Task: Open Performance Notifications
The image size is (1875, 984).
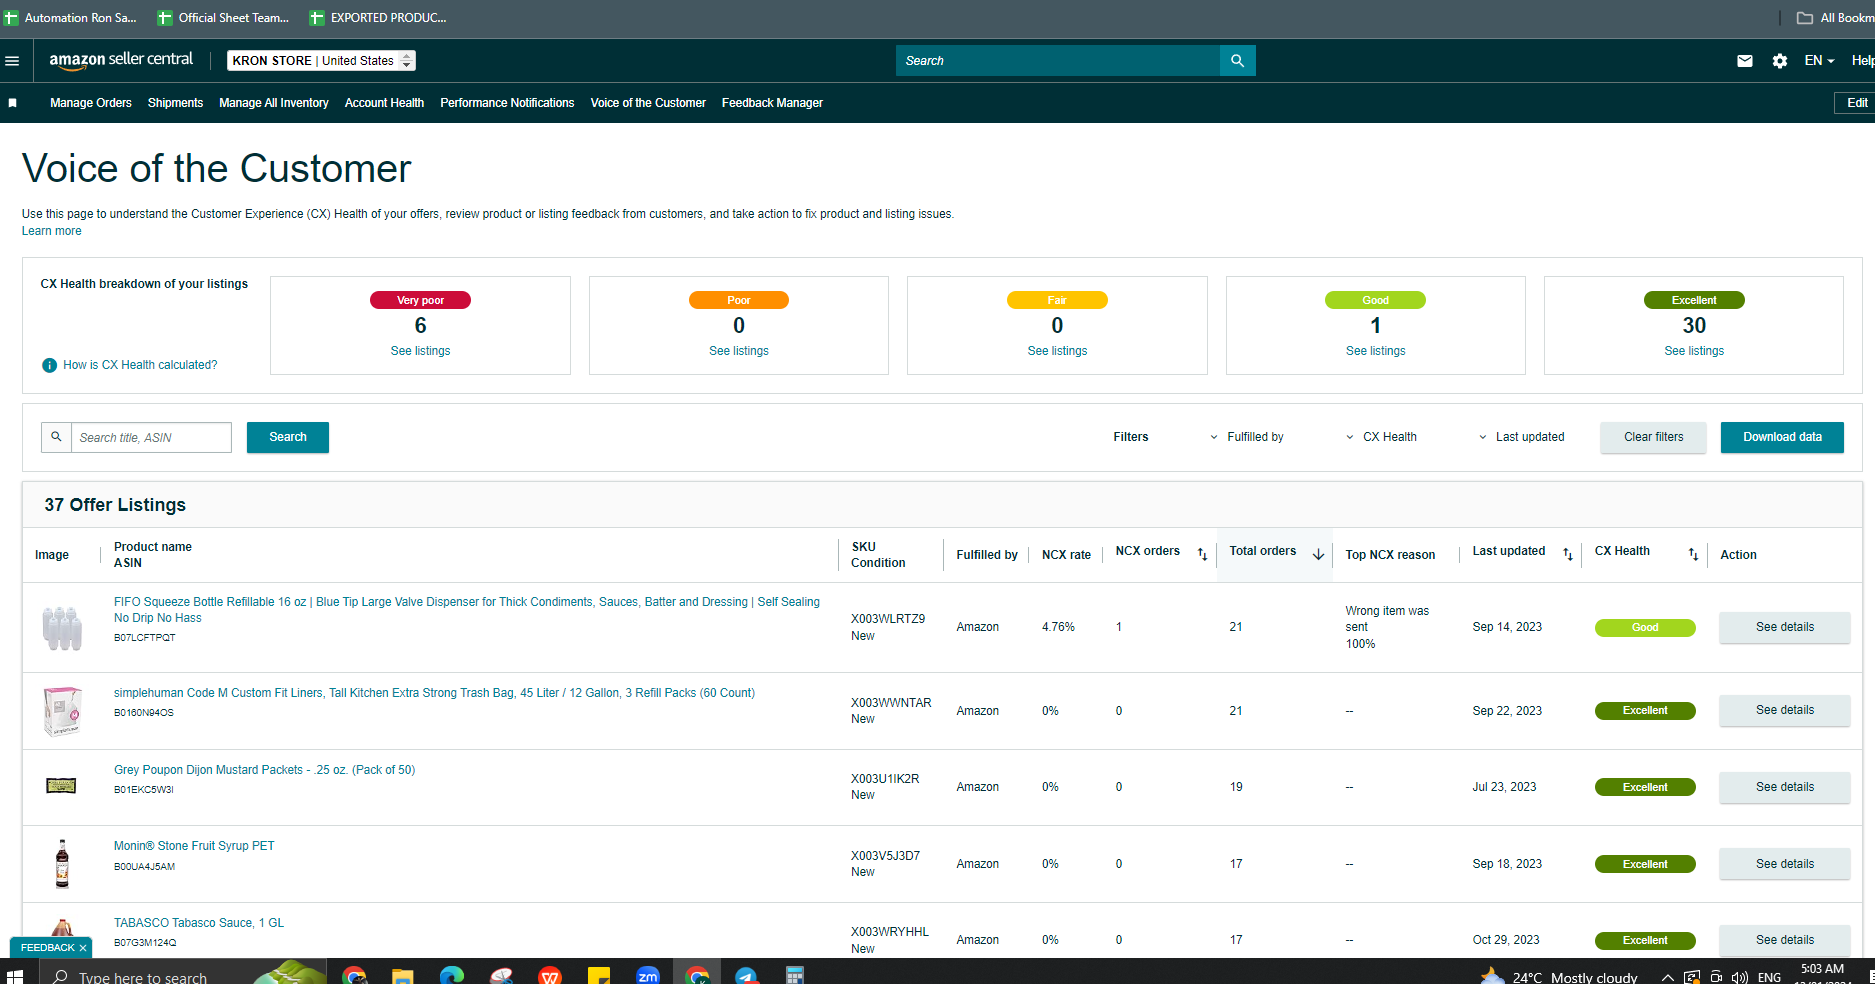Action: pyautogui.click(x=507, y=103)
